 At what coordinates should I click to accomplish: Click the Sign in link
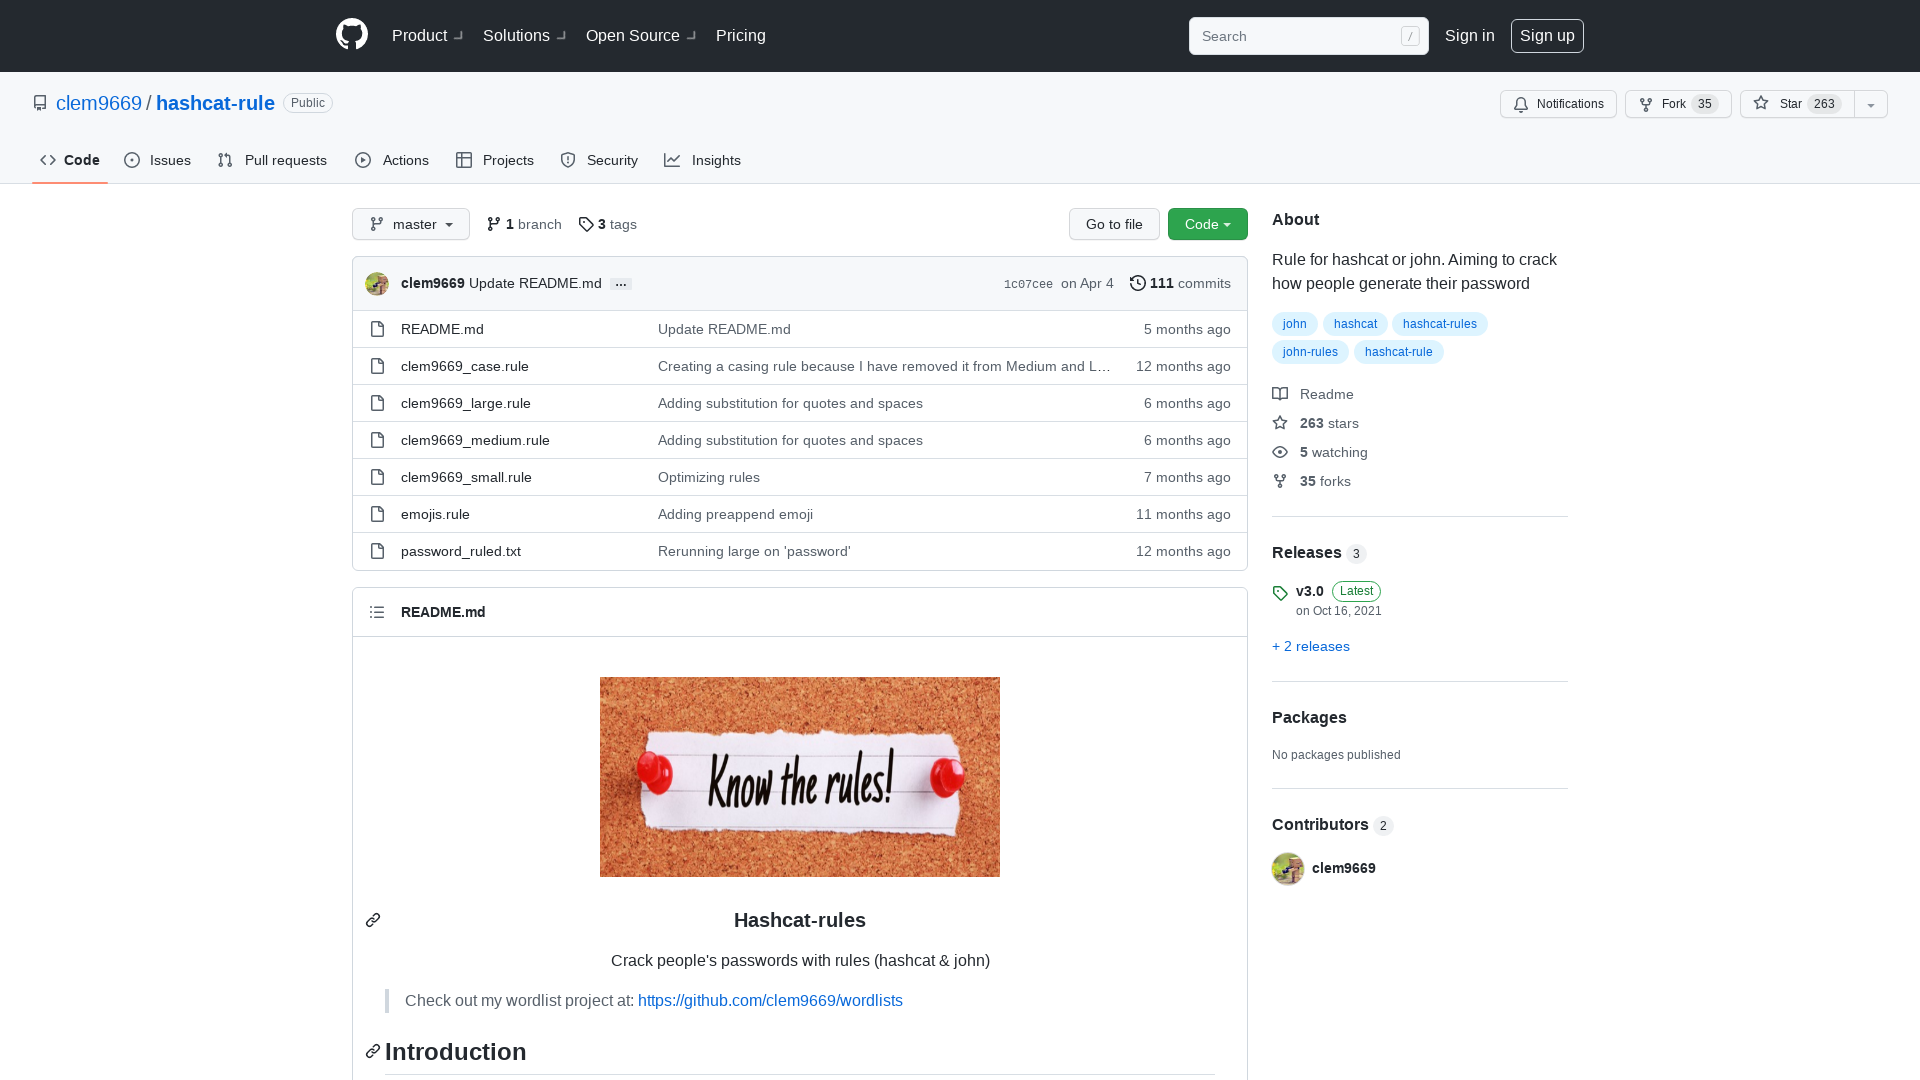[x=1470, y=35]
